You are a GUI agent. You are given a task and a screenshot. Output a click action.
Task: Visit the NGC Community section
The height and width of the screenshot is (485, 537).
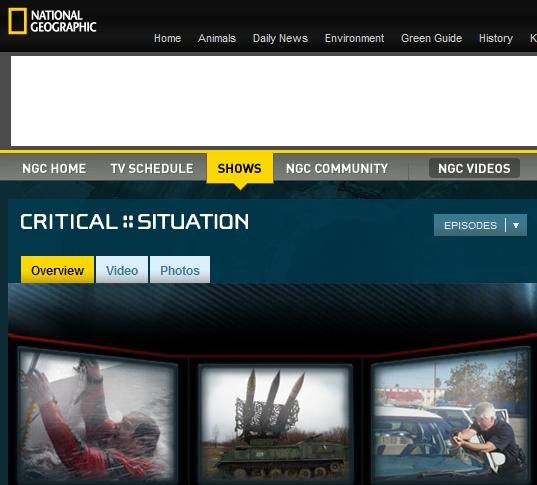click(x=337, y=169)
